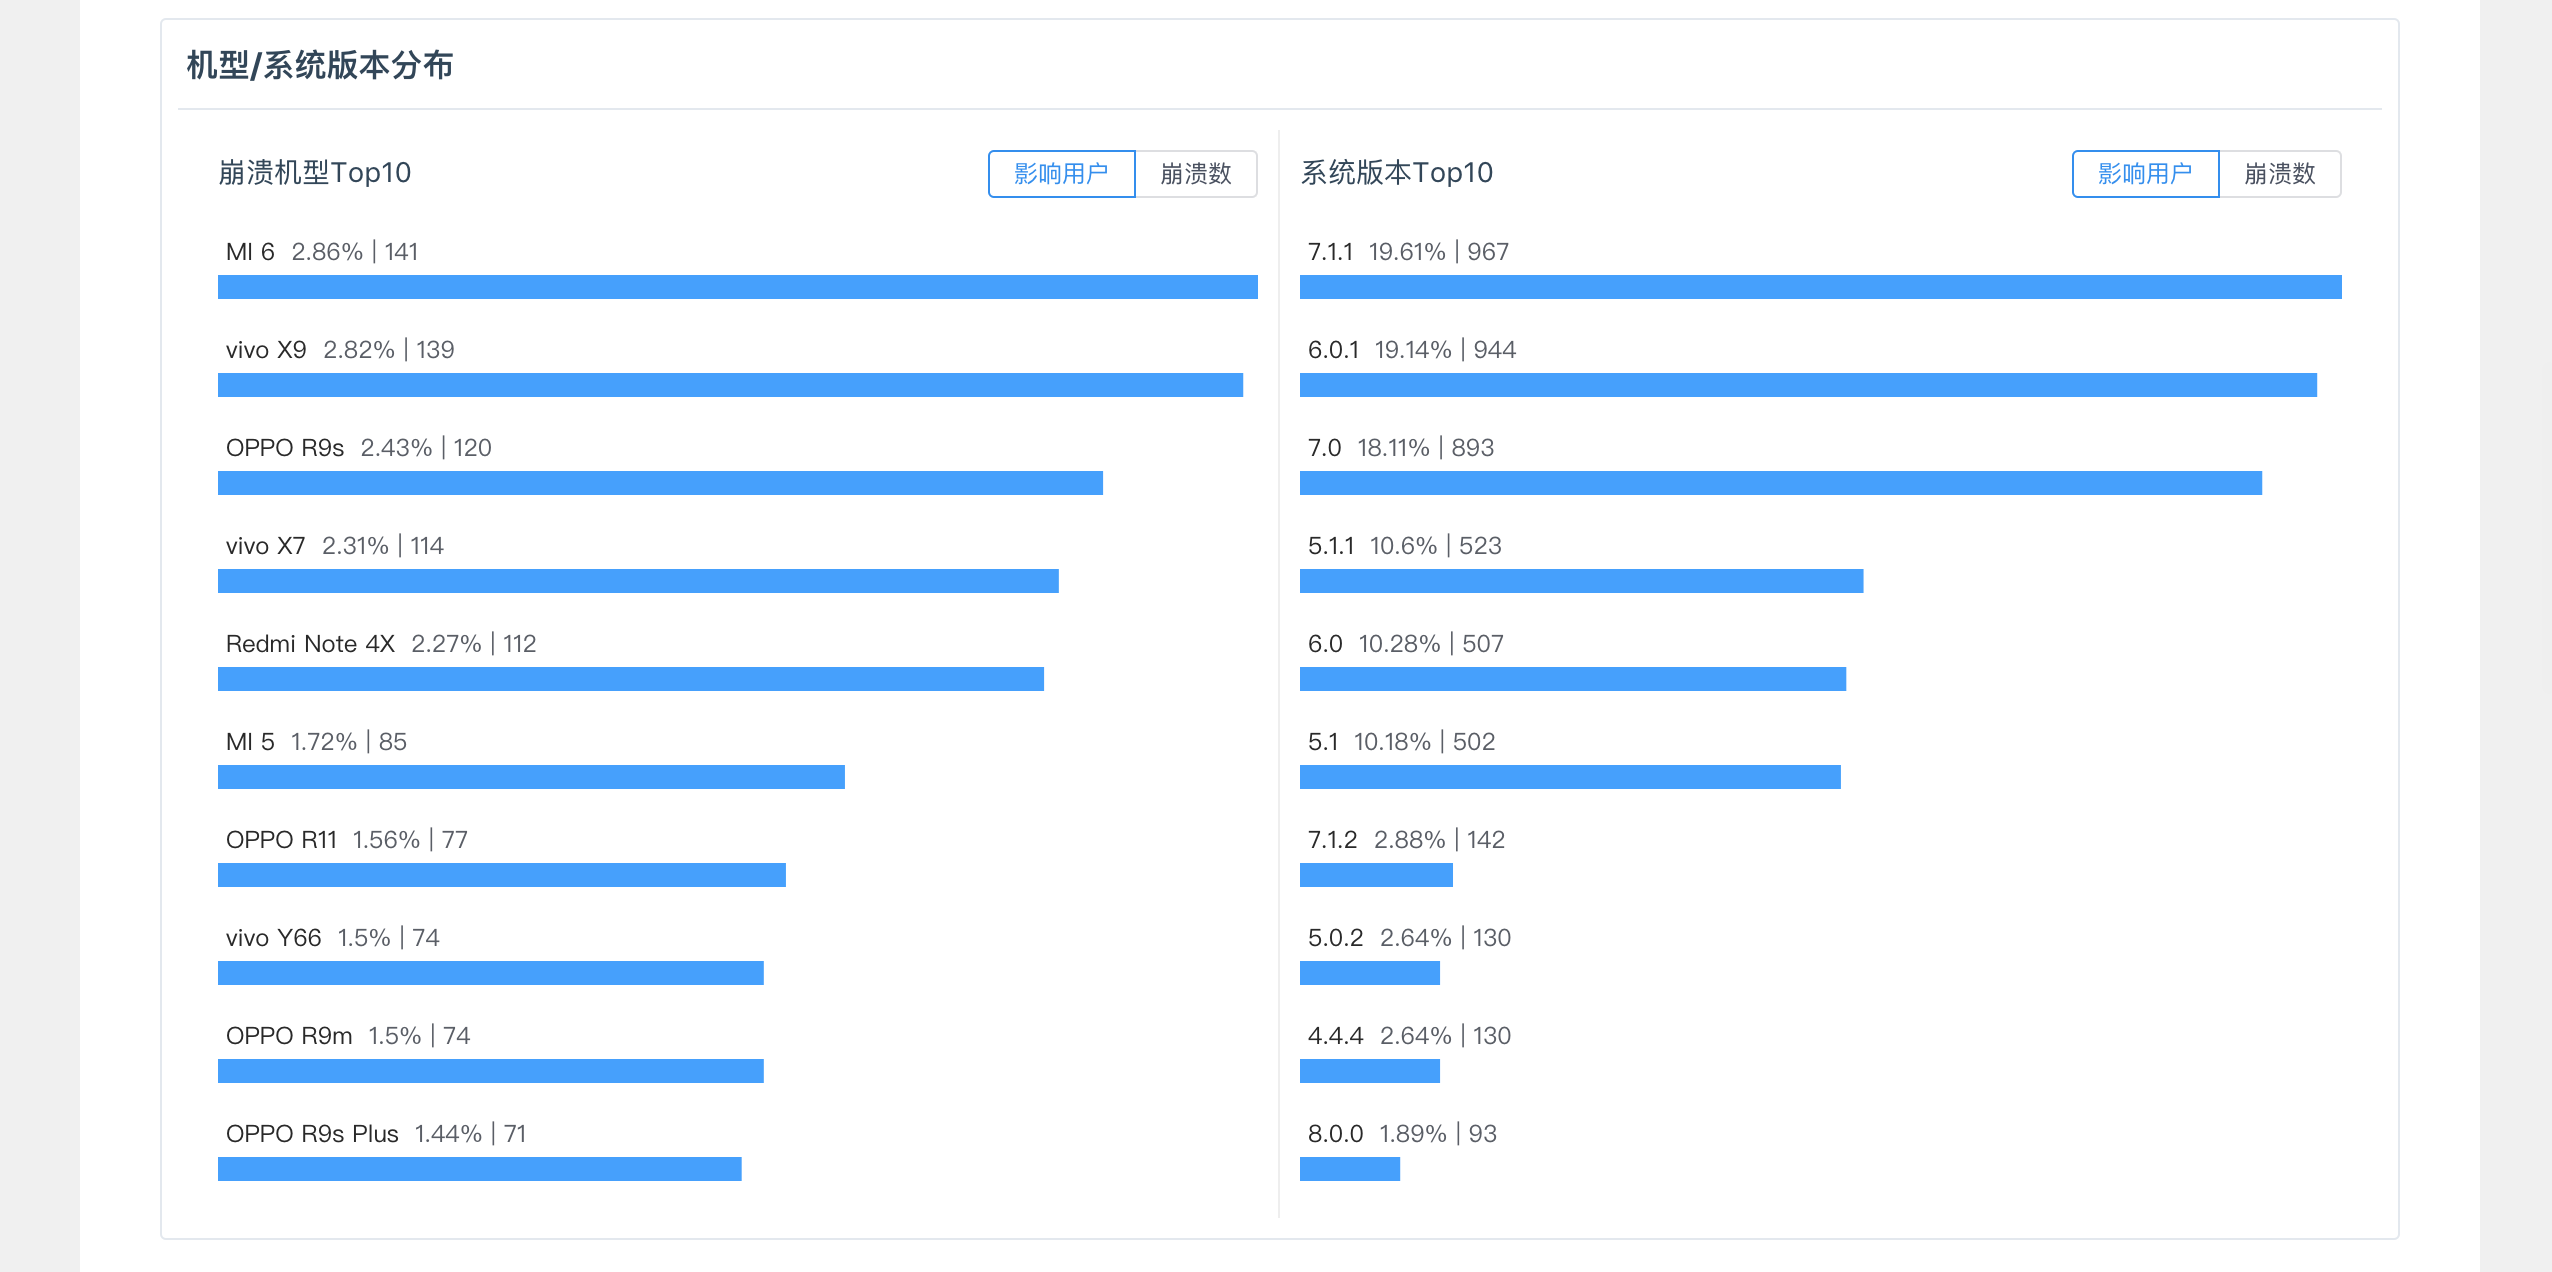2552x1272 pixels.
Task: Click the 5.1.1 version bar
Action: [1581, 581]
